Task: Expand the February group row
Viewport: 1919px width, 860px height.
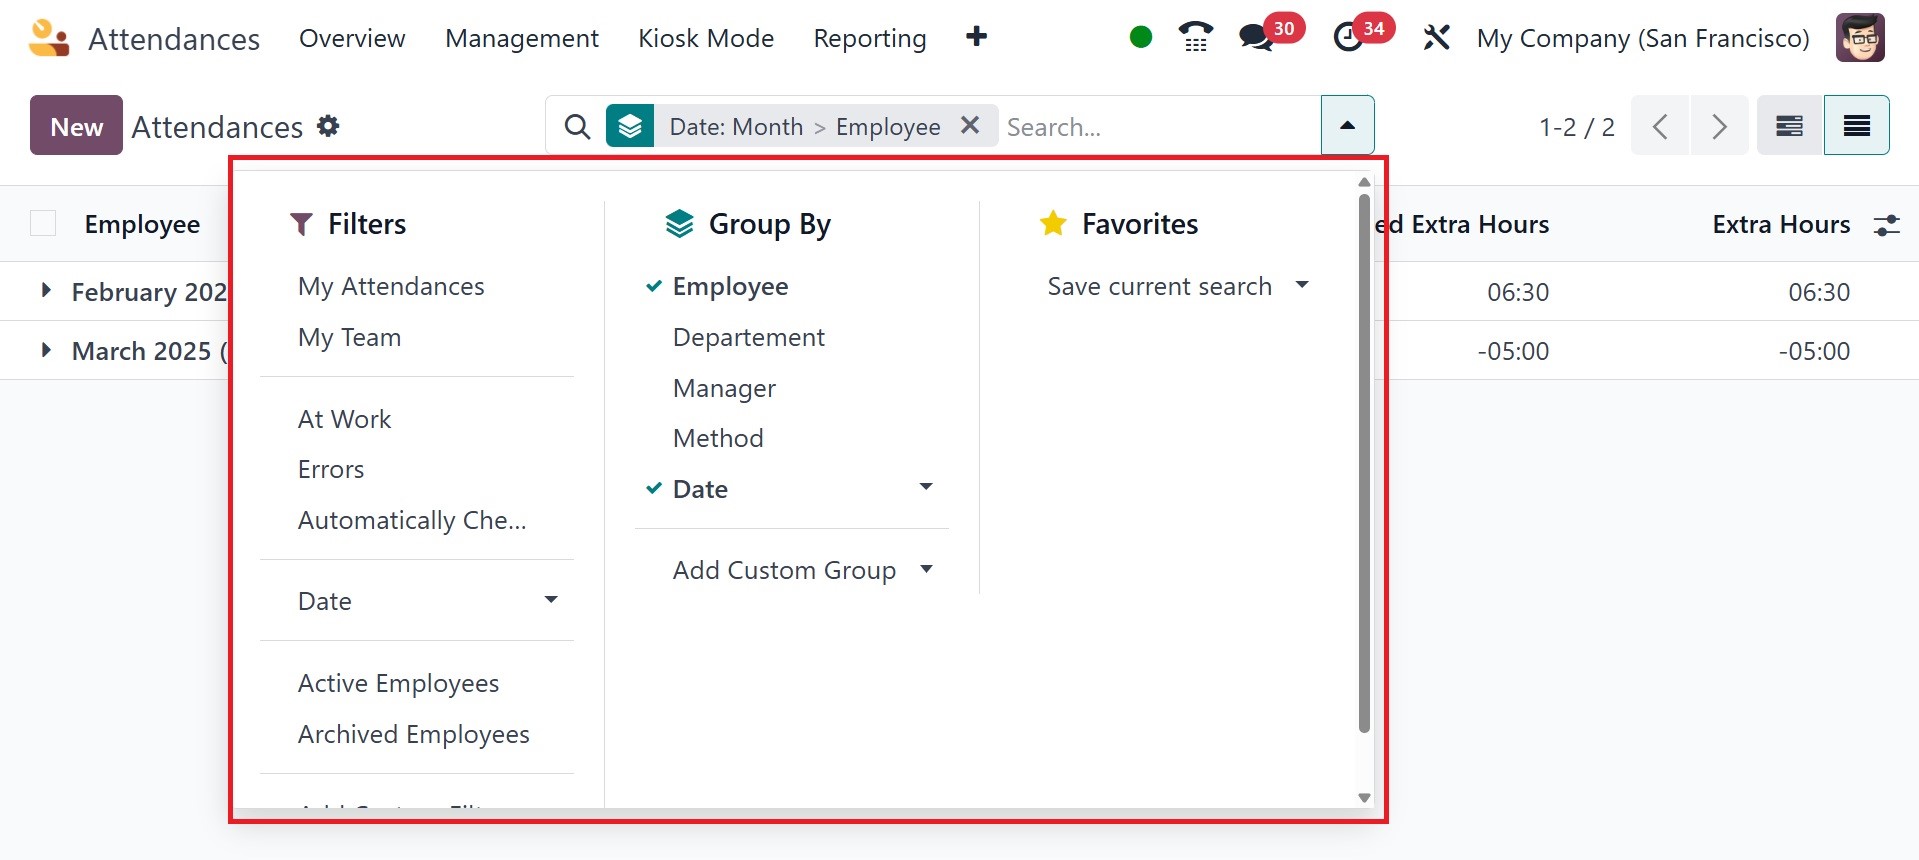Action: click(46, 291)
